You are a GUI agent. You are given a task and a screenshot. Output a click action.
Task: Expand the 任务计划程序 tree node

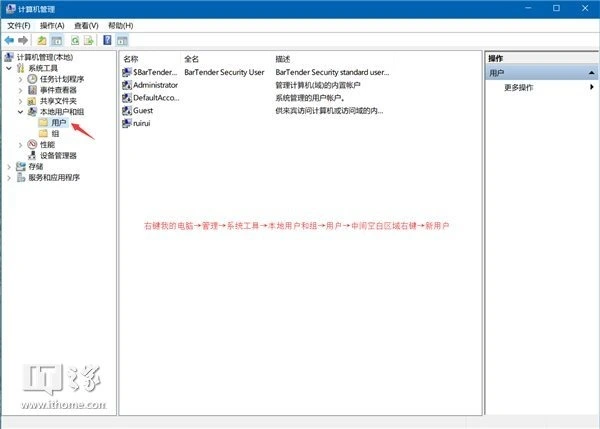tap(21, 79)
